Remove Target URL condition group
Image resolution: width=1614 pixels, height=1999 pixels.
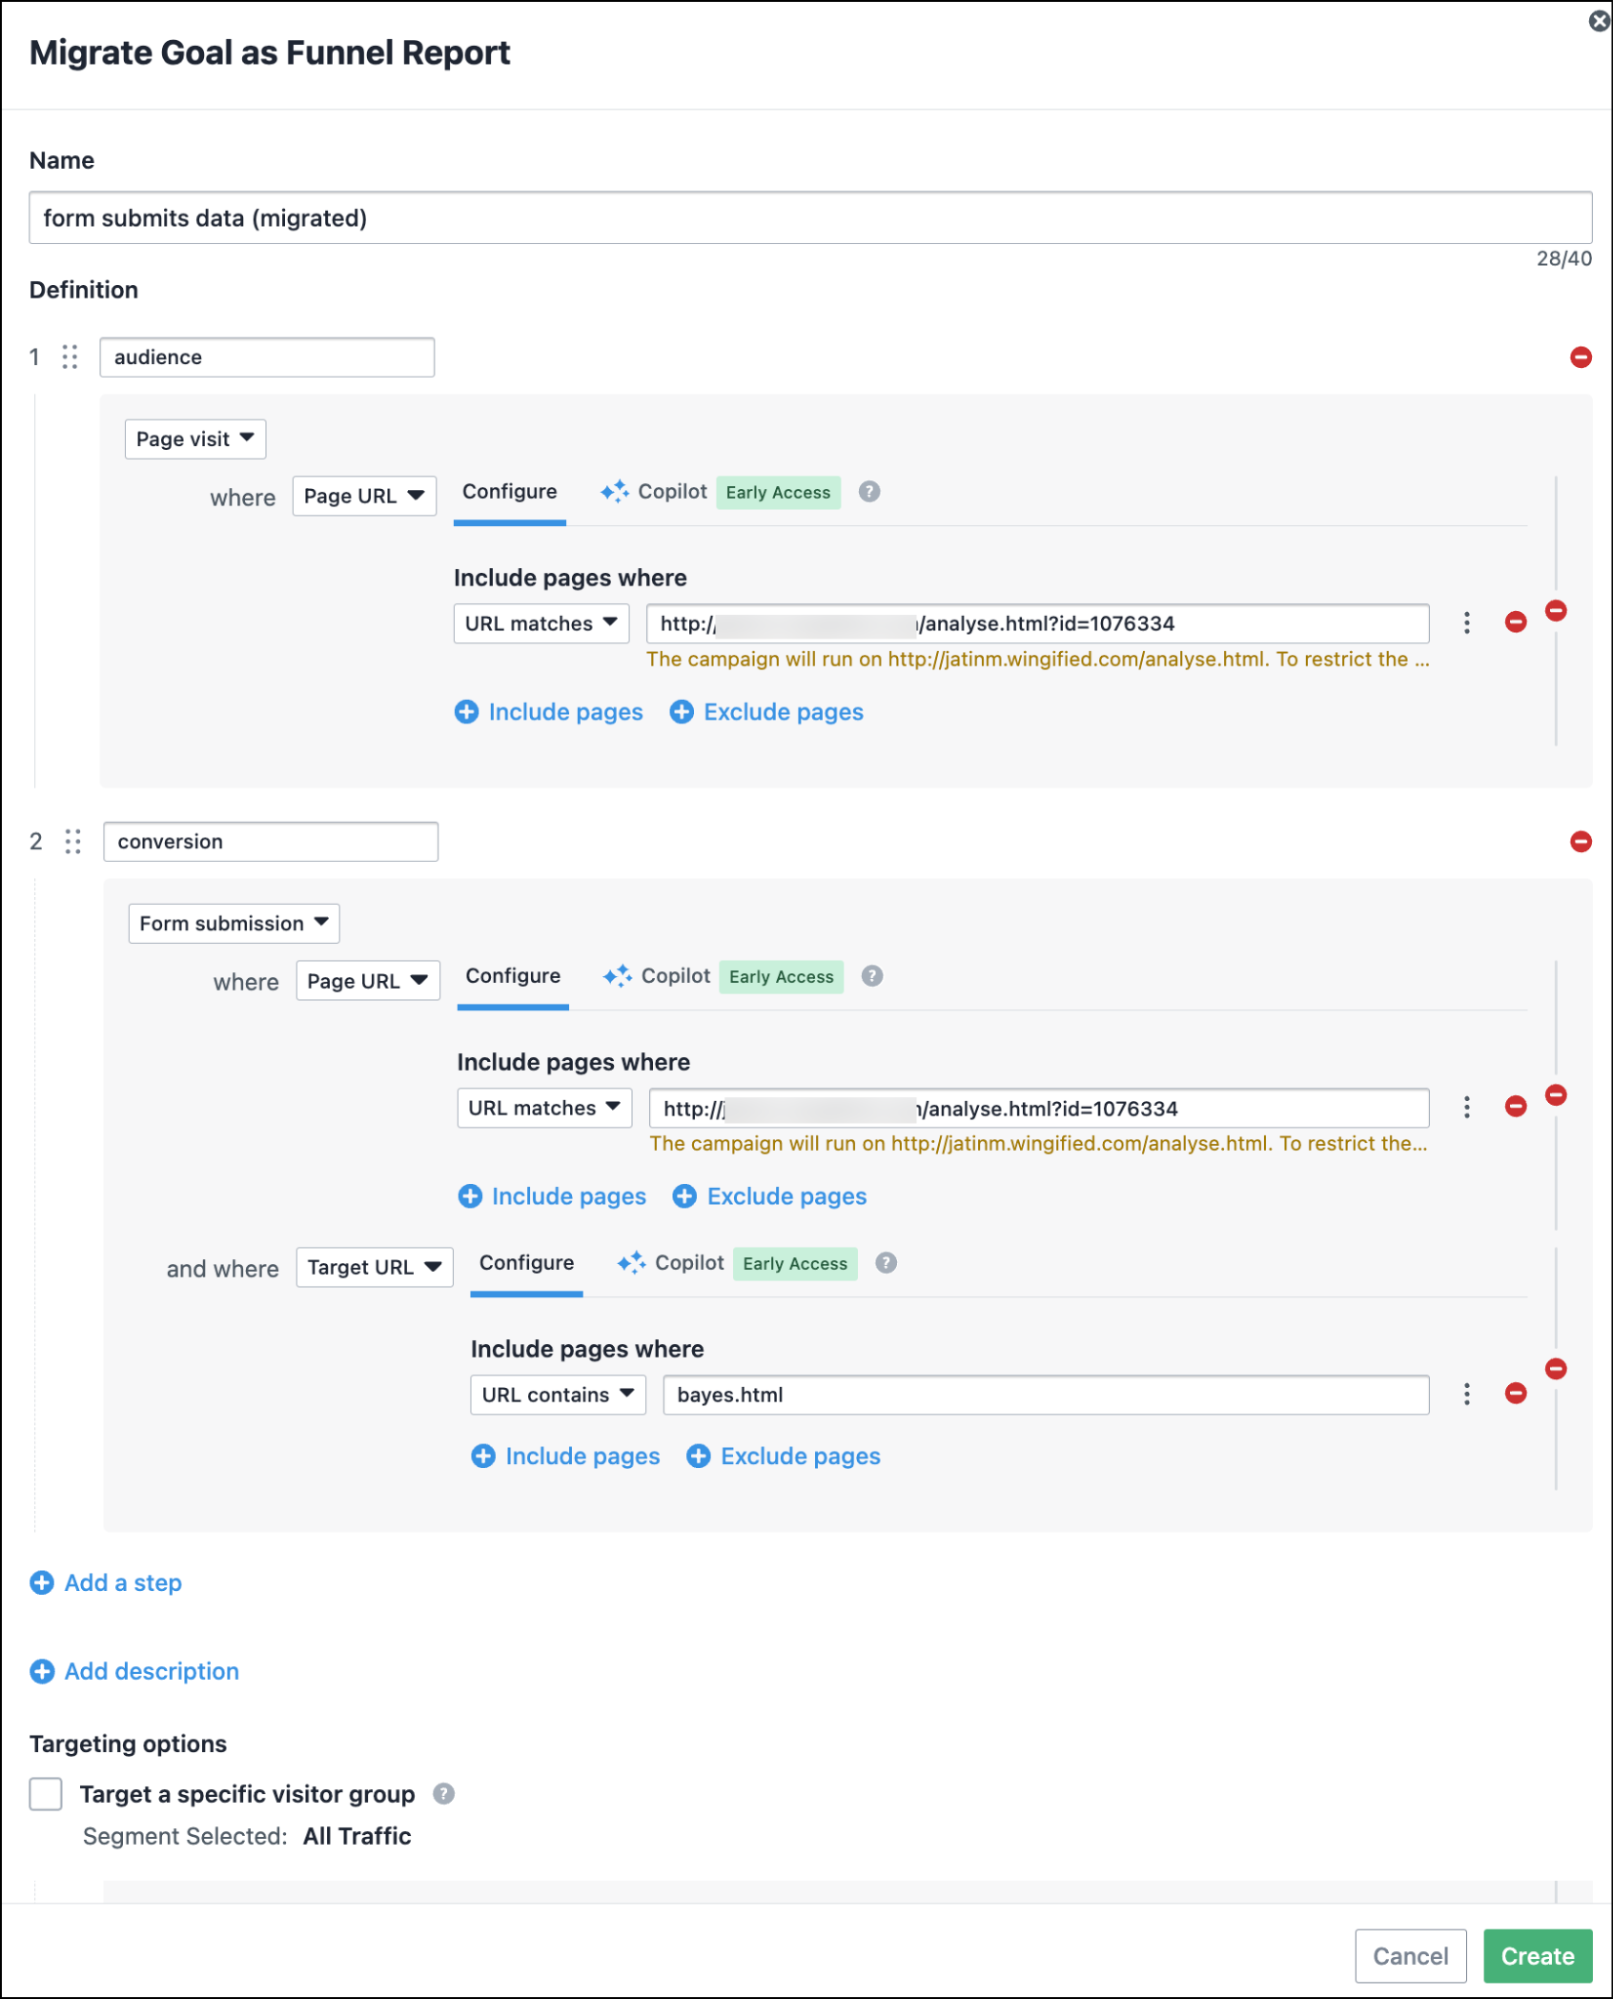tap(1555, 1368)
